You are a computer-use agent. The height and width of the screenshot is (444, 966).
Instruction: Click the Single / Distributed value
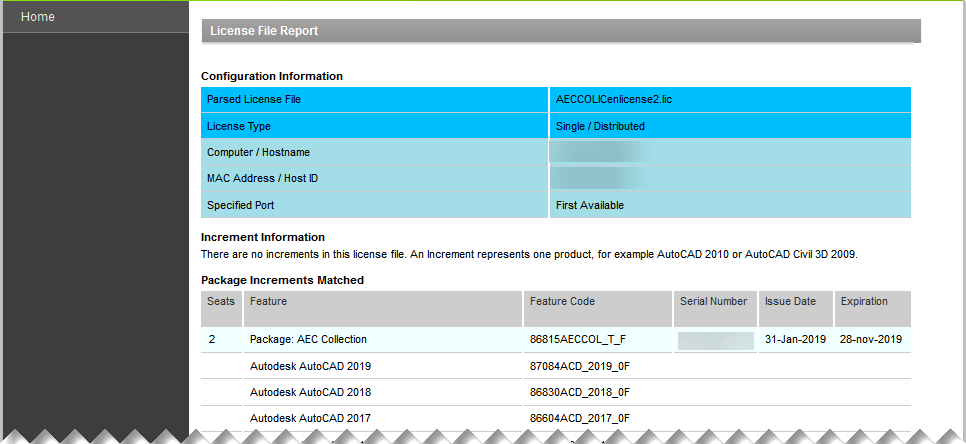point(600,127)
